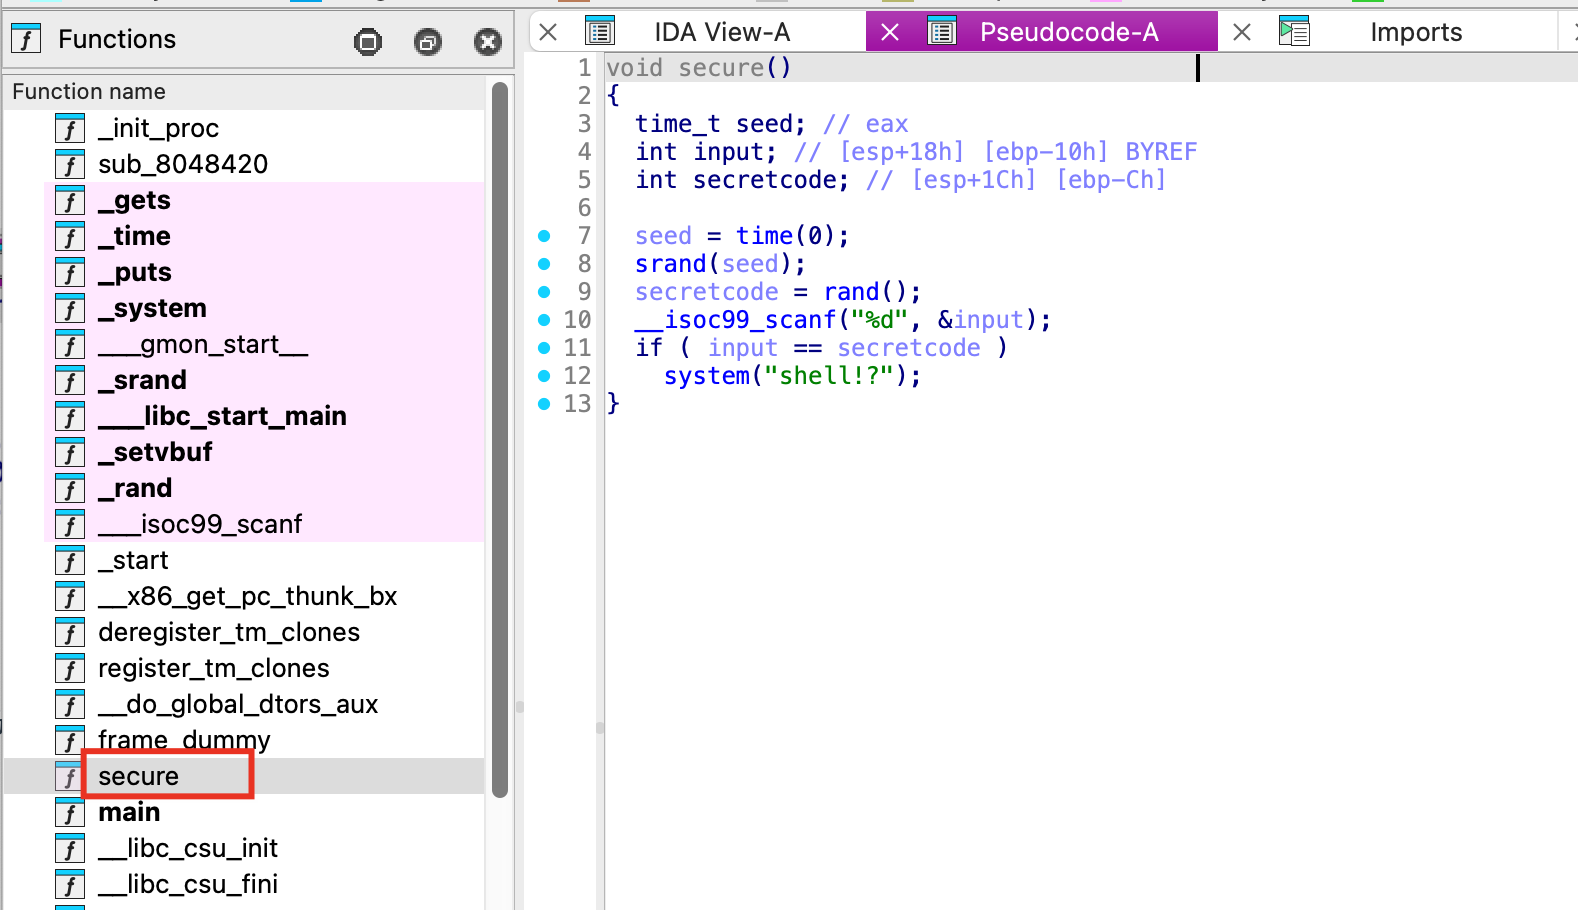This screenshot has height=910, width=1578.
Task: Select _system in the function list
Action: pyautogui.click(x=152, y=308)
